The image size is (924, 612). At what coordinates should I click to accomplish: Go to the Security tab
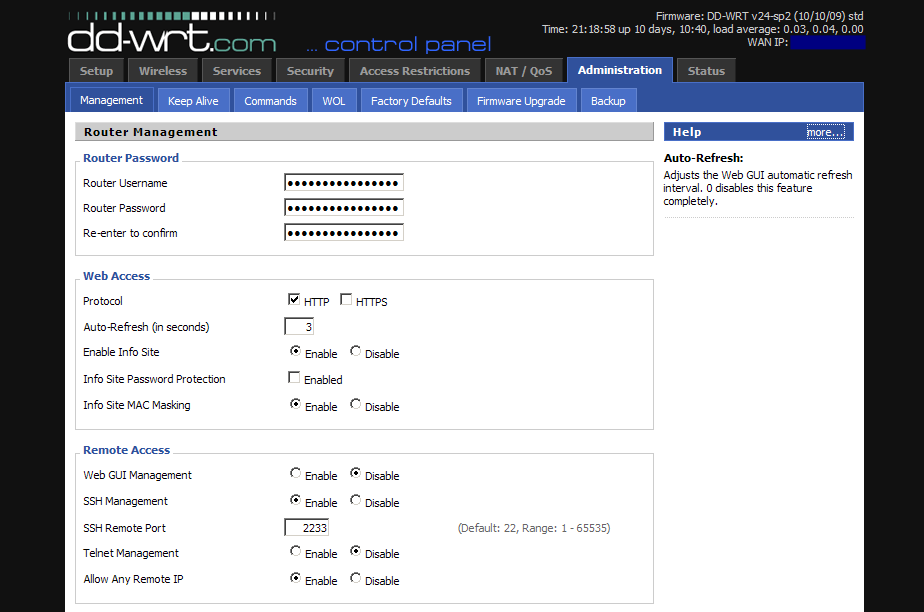(x=310, y=71)
